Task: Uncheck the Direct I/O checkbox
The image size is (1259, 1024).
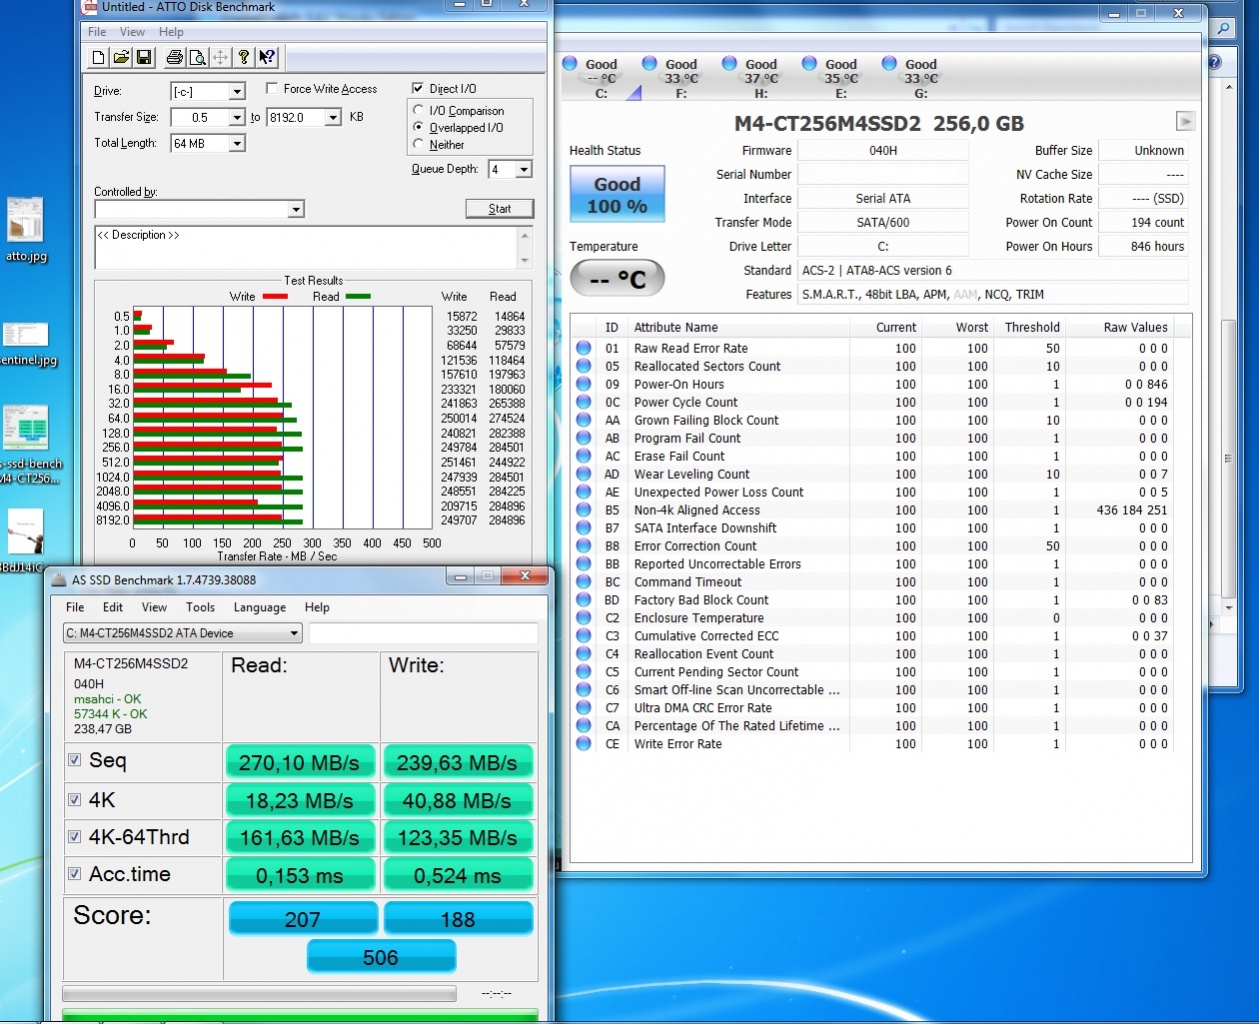Action: [x=418, y=89]
